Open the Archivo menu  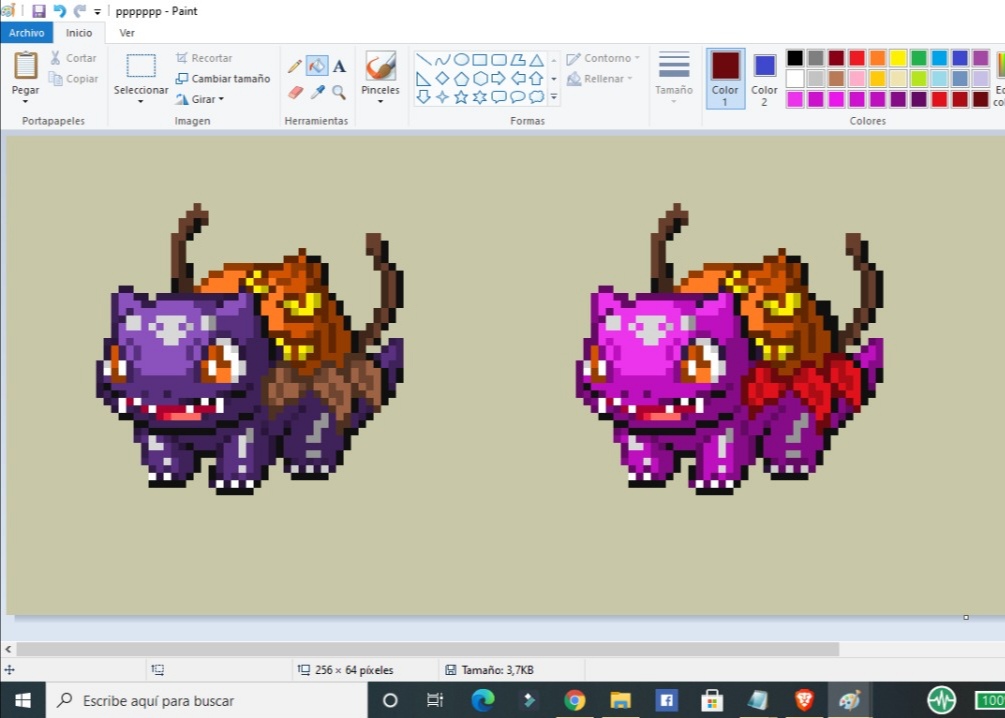click(26, 33)
